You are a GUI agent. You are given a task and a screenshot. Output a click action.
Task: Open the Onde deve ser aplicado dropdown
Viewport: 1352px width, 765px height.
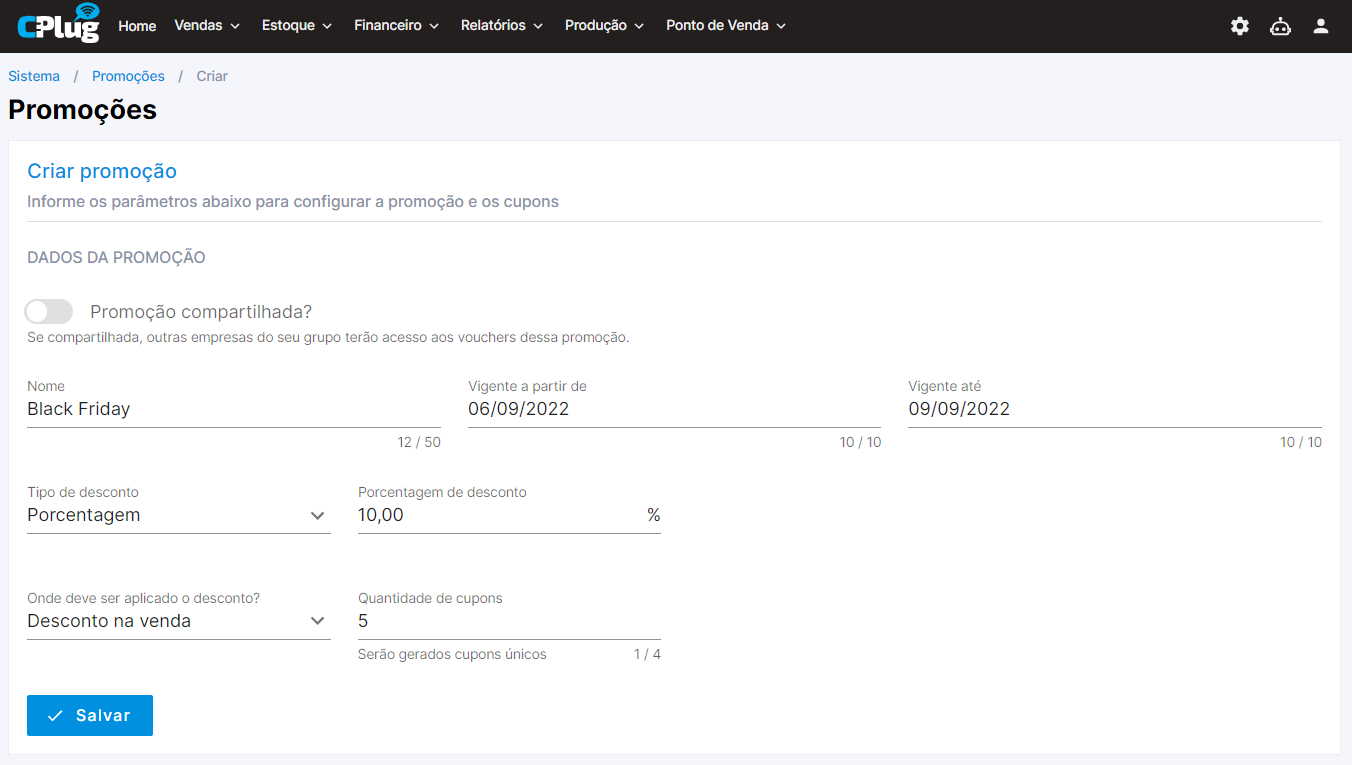click(179, 622)
